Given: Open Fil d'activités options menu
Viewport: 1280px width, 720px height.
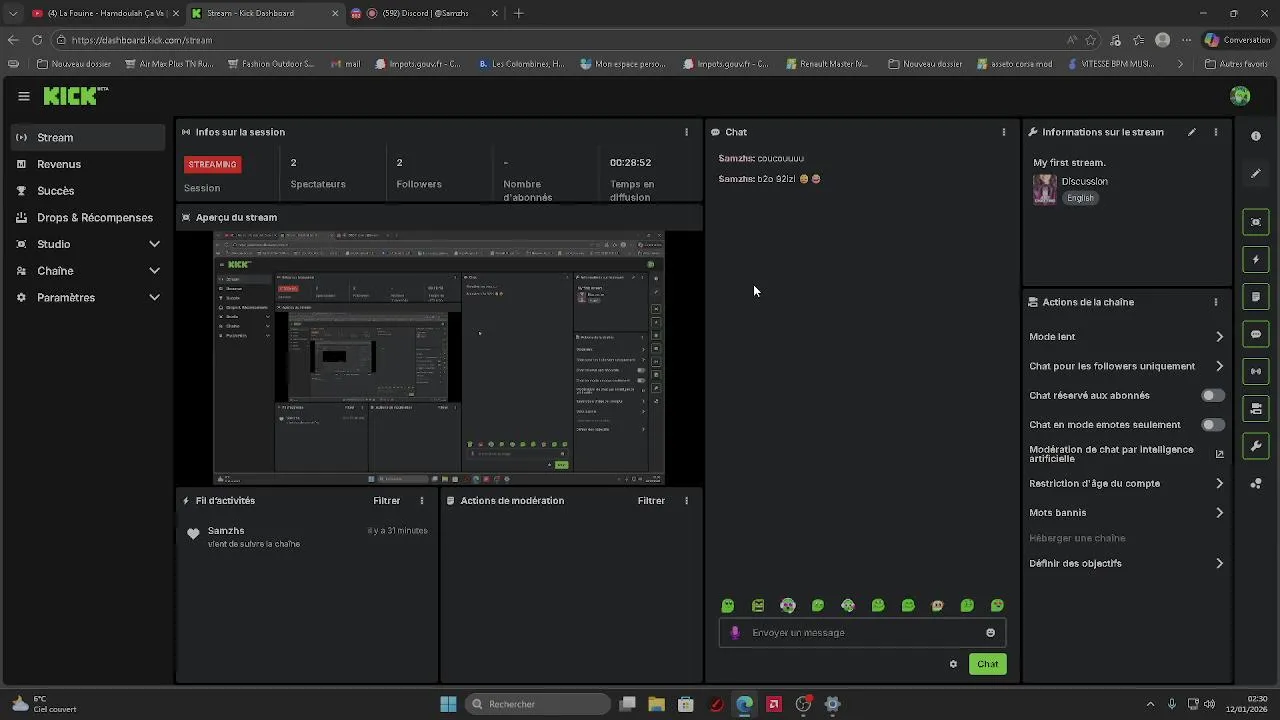Looking at the screenshot, I should pyautogui.click(x=421, y=501).
